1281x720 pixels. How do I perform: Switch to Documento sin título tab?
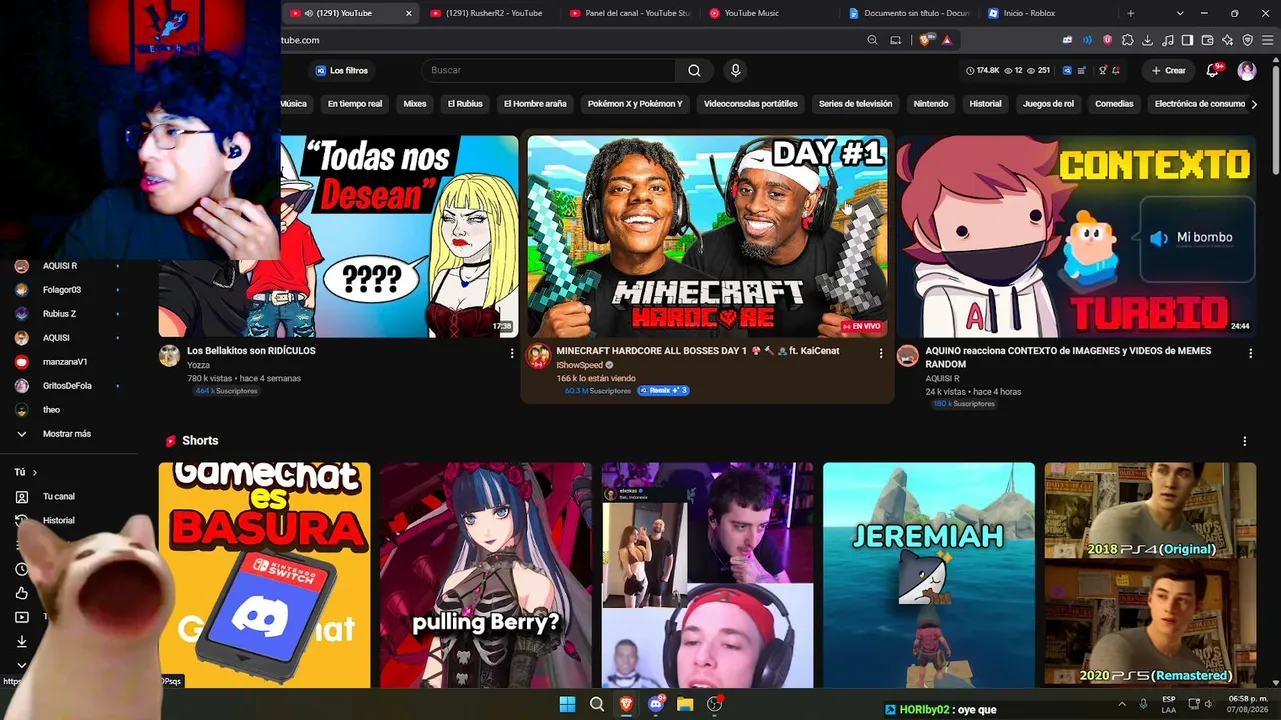click(908, 13)
